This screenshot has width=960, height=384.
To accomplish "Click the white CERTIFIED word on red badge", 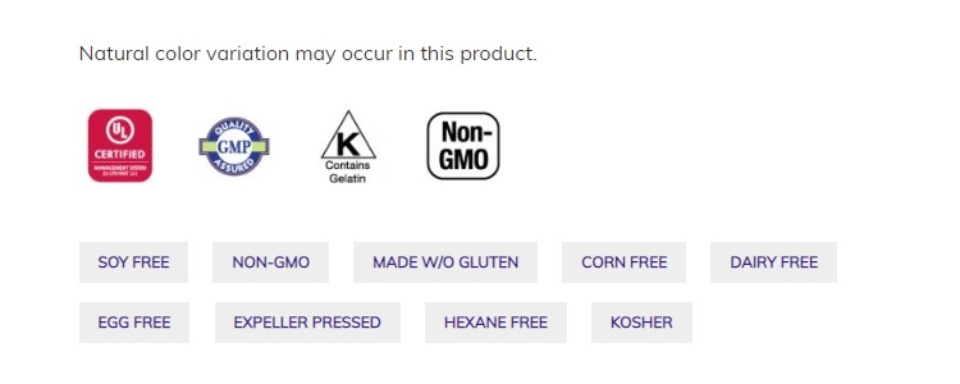I will (120, 154).
